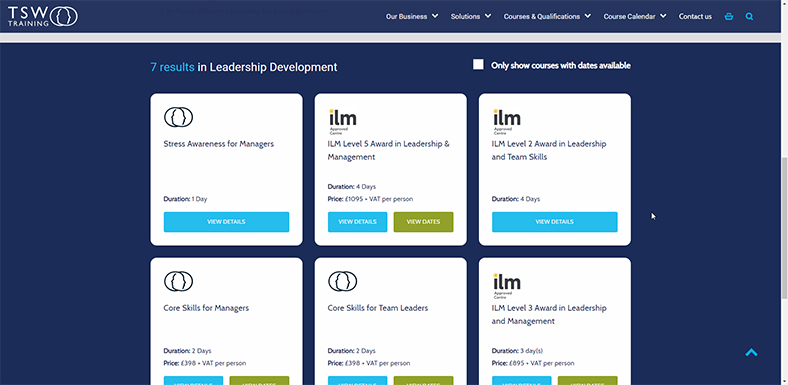This screenshot has height=385, width=788.
Task: Click the TSW Training logo
Action: pyautogui.click(x=43, y=16)
